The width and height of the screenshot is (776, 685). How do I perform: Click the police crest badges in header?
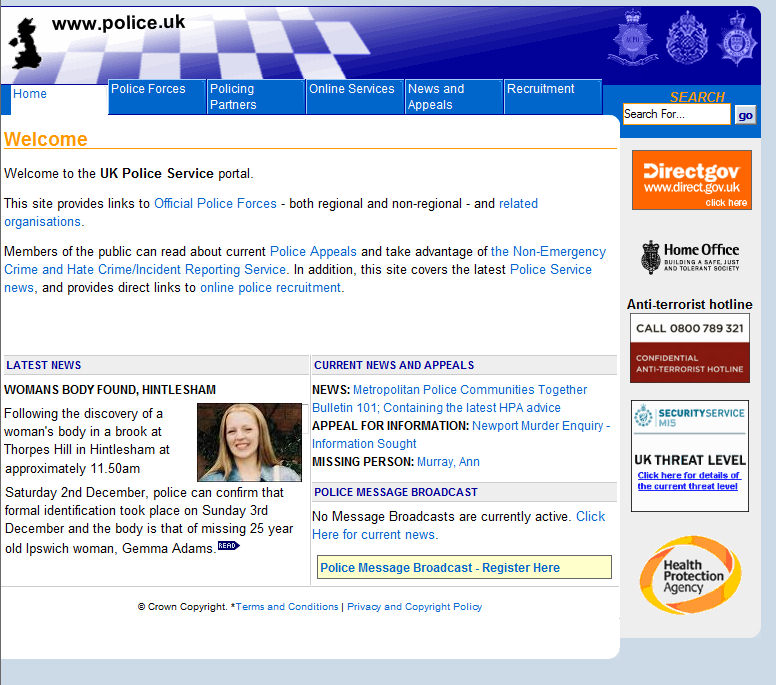[x=684, y=39]
